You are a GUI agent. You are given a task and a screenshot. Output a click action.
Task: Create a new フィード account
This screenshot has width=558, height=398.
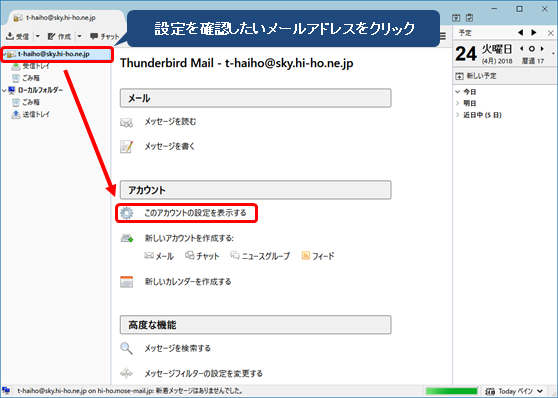pyautogui.click(x=318, y=256)
